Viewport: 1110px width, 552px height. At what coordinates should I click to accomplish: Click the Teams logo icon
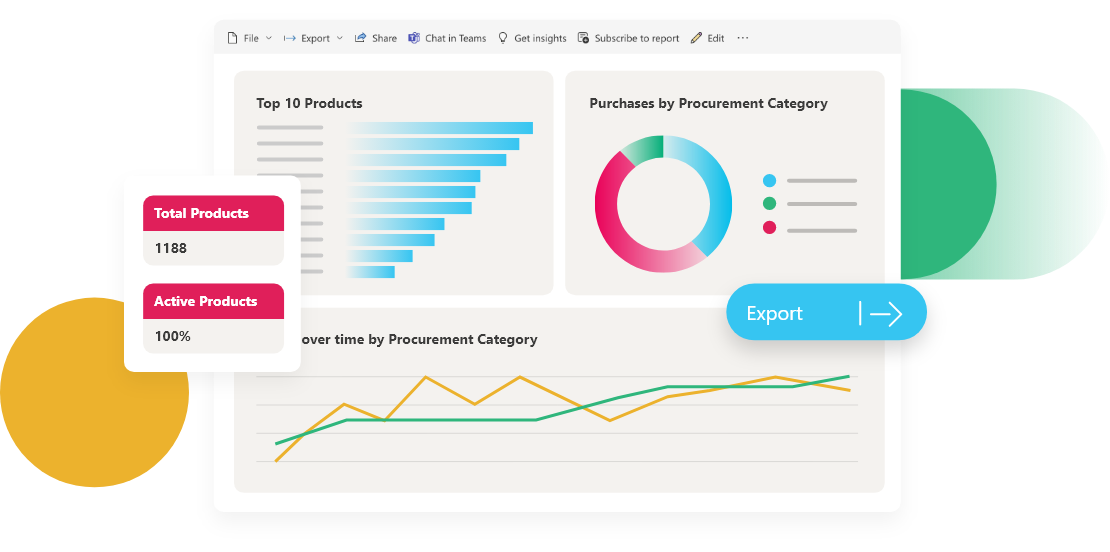(414, 38)
